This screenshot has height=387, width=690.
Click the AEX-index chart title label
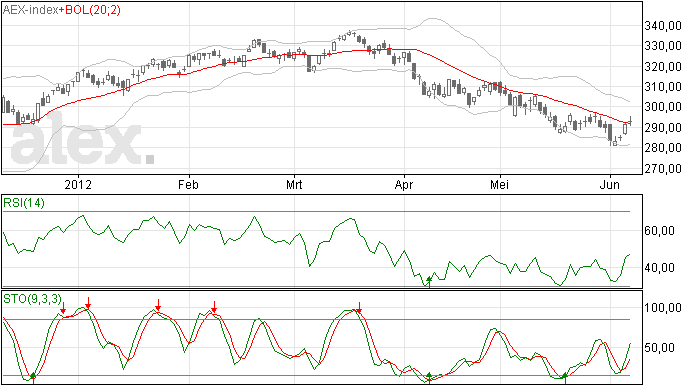pyautogui.click(x=30, y=10)
